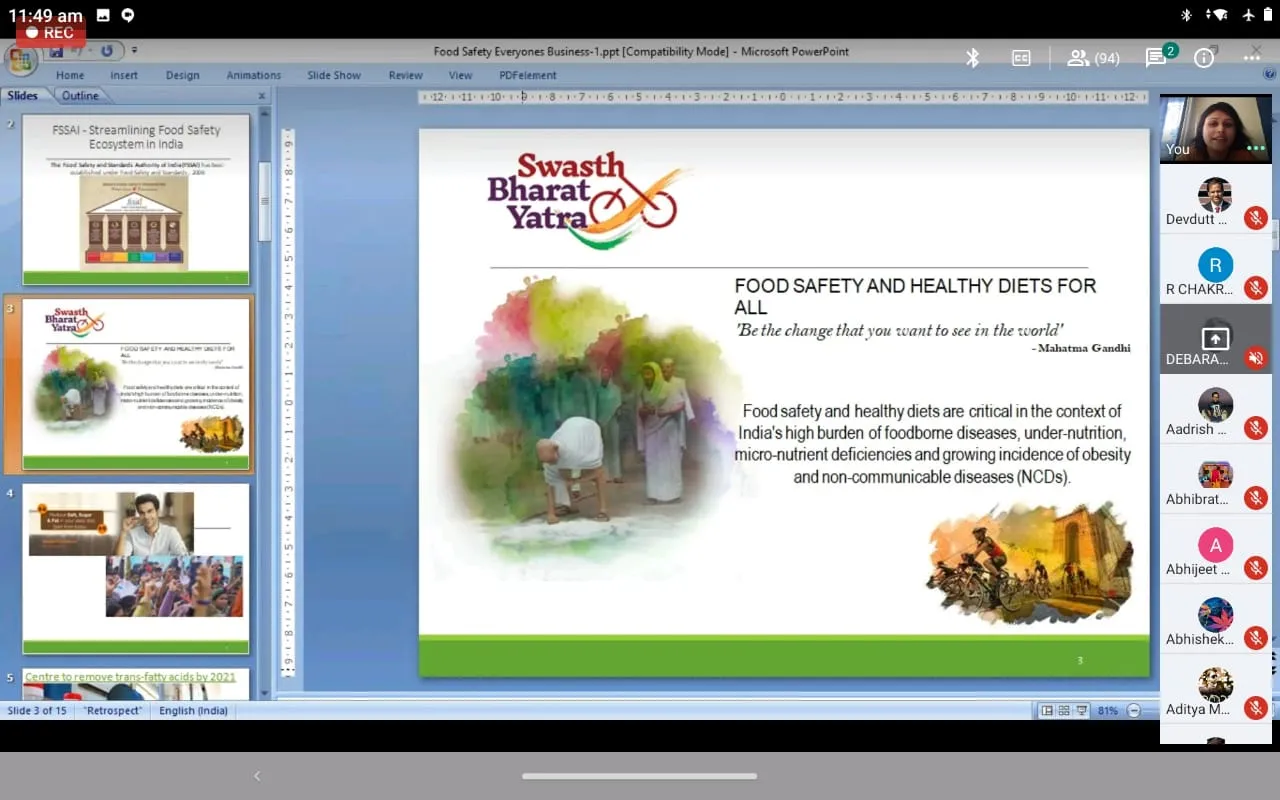Tap the Android back arrow
1280x800 pixels.
point(257,776)
